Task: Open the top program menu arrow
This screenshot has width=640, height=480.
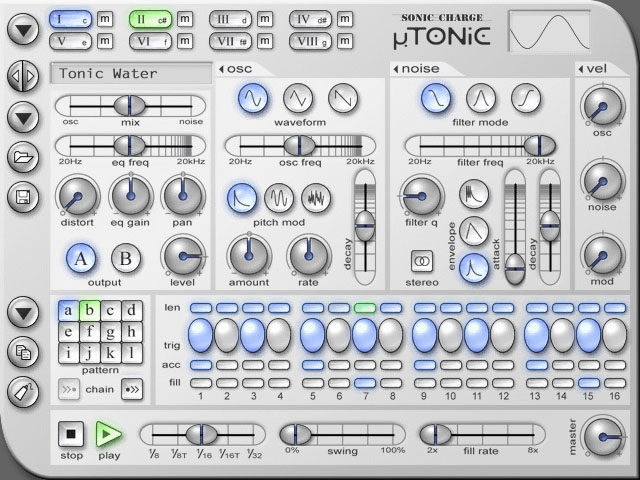Action: click(23, 29)
